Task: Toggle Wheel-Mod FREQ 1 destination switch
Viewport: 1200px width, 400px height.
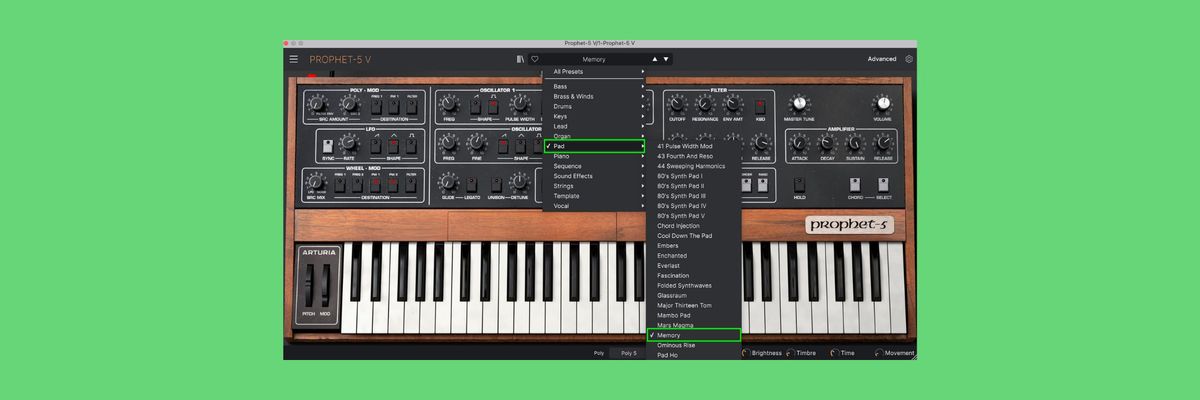Action: [341, 184]
